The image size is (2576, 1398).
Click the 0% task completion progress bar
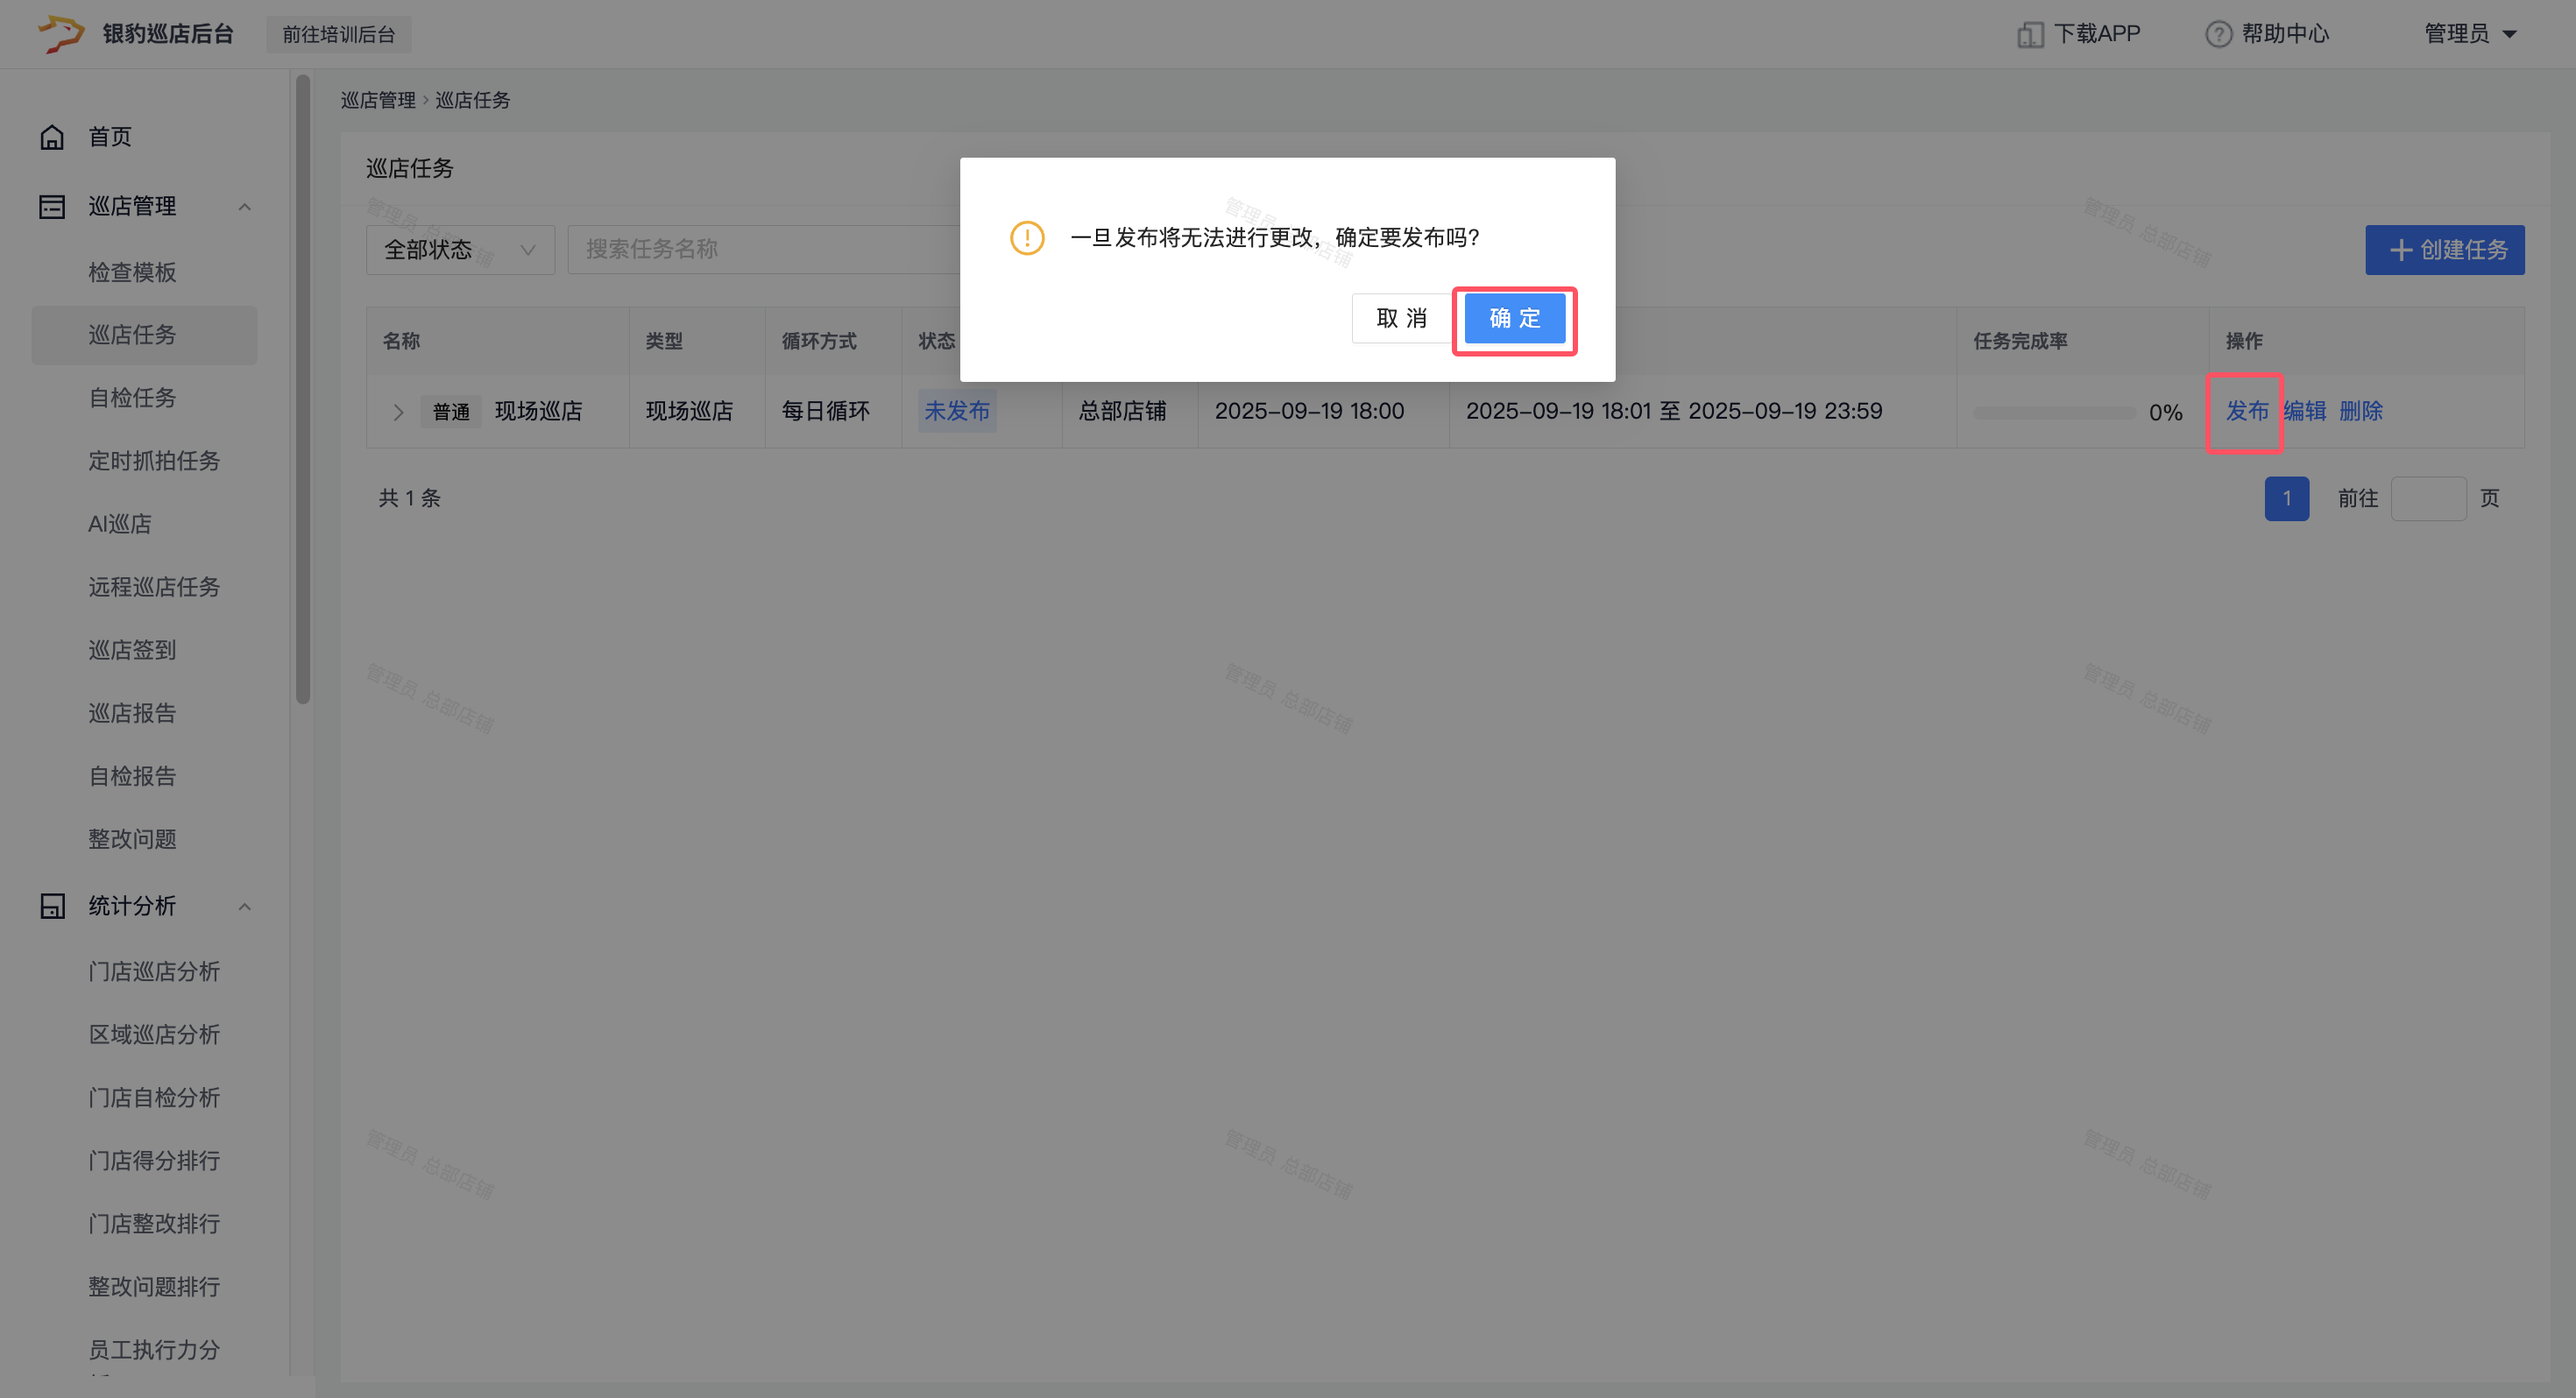coord(2054,412)
